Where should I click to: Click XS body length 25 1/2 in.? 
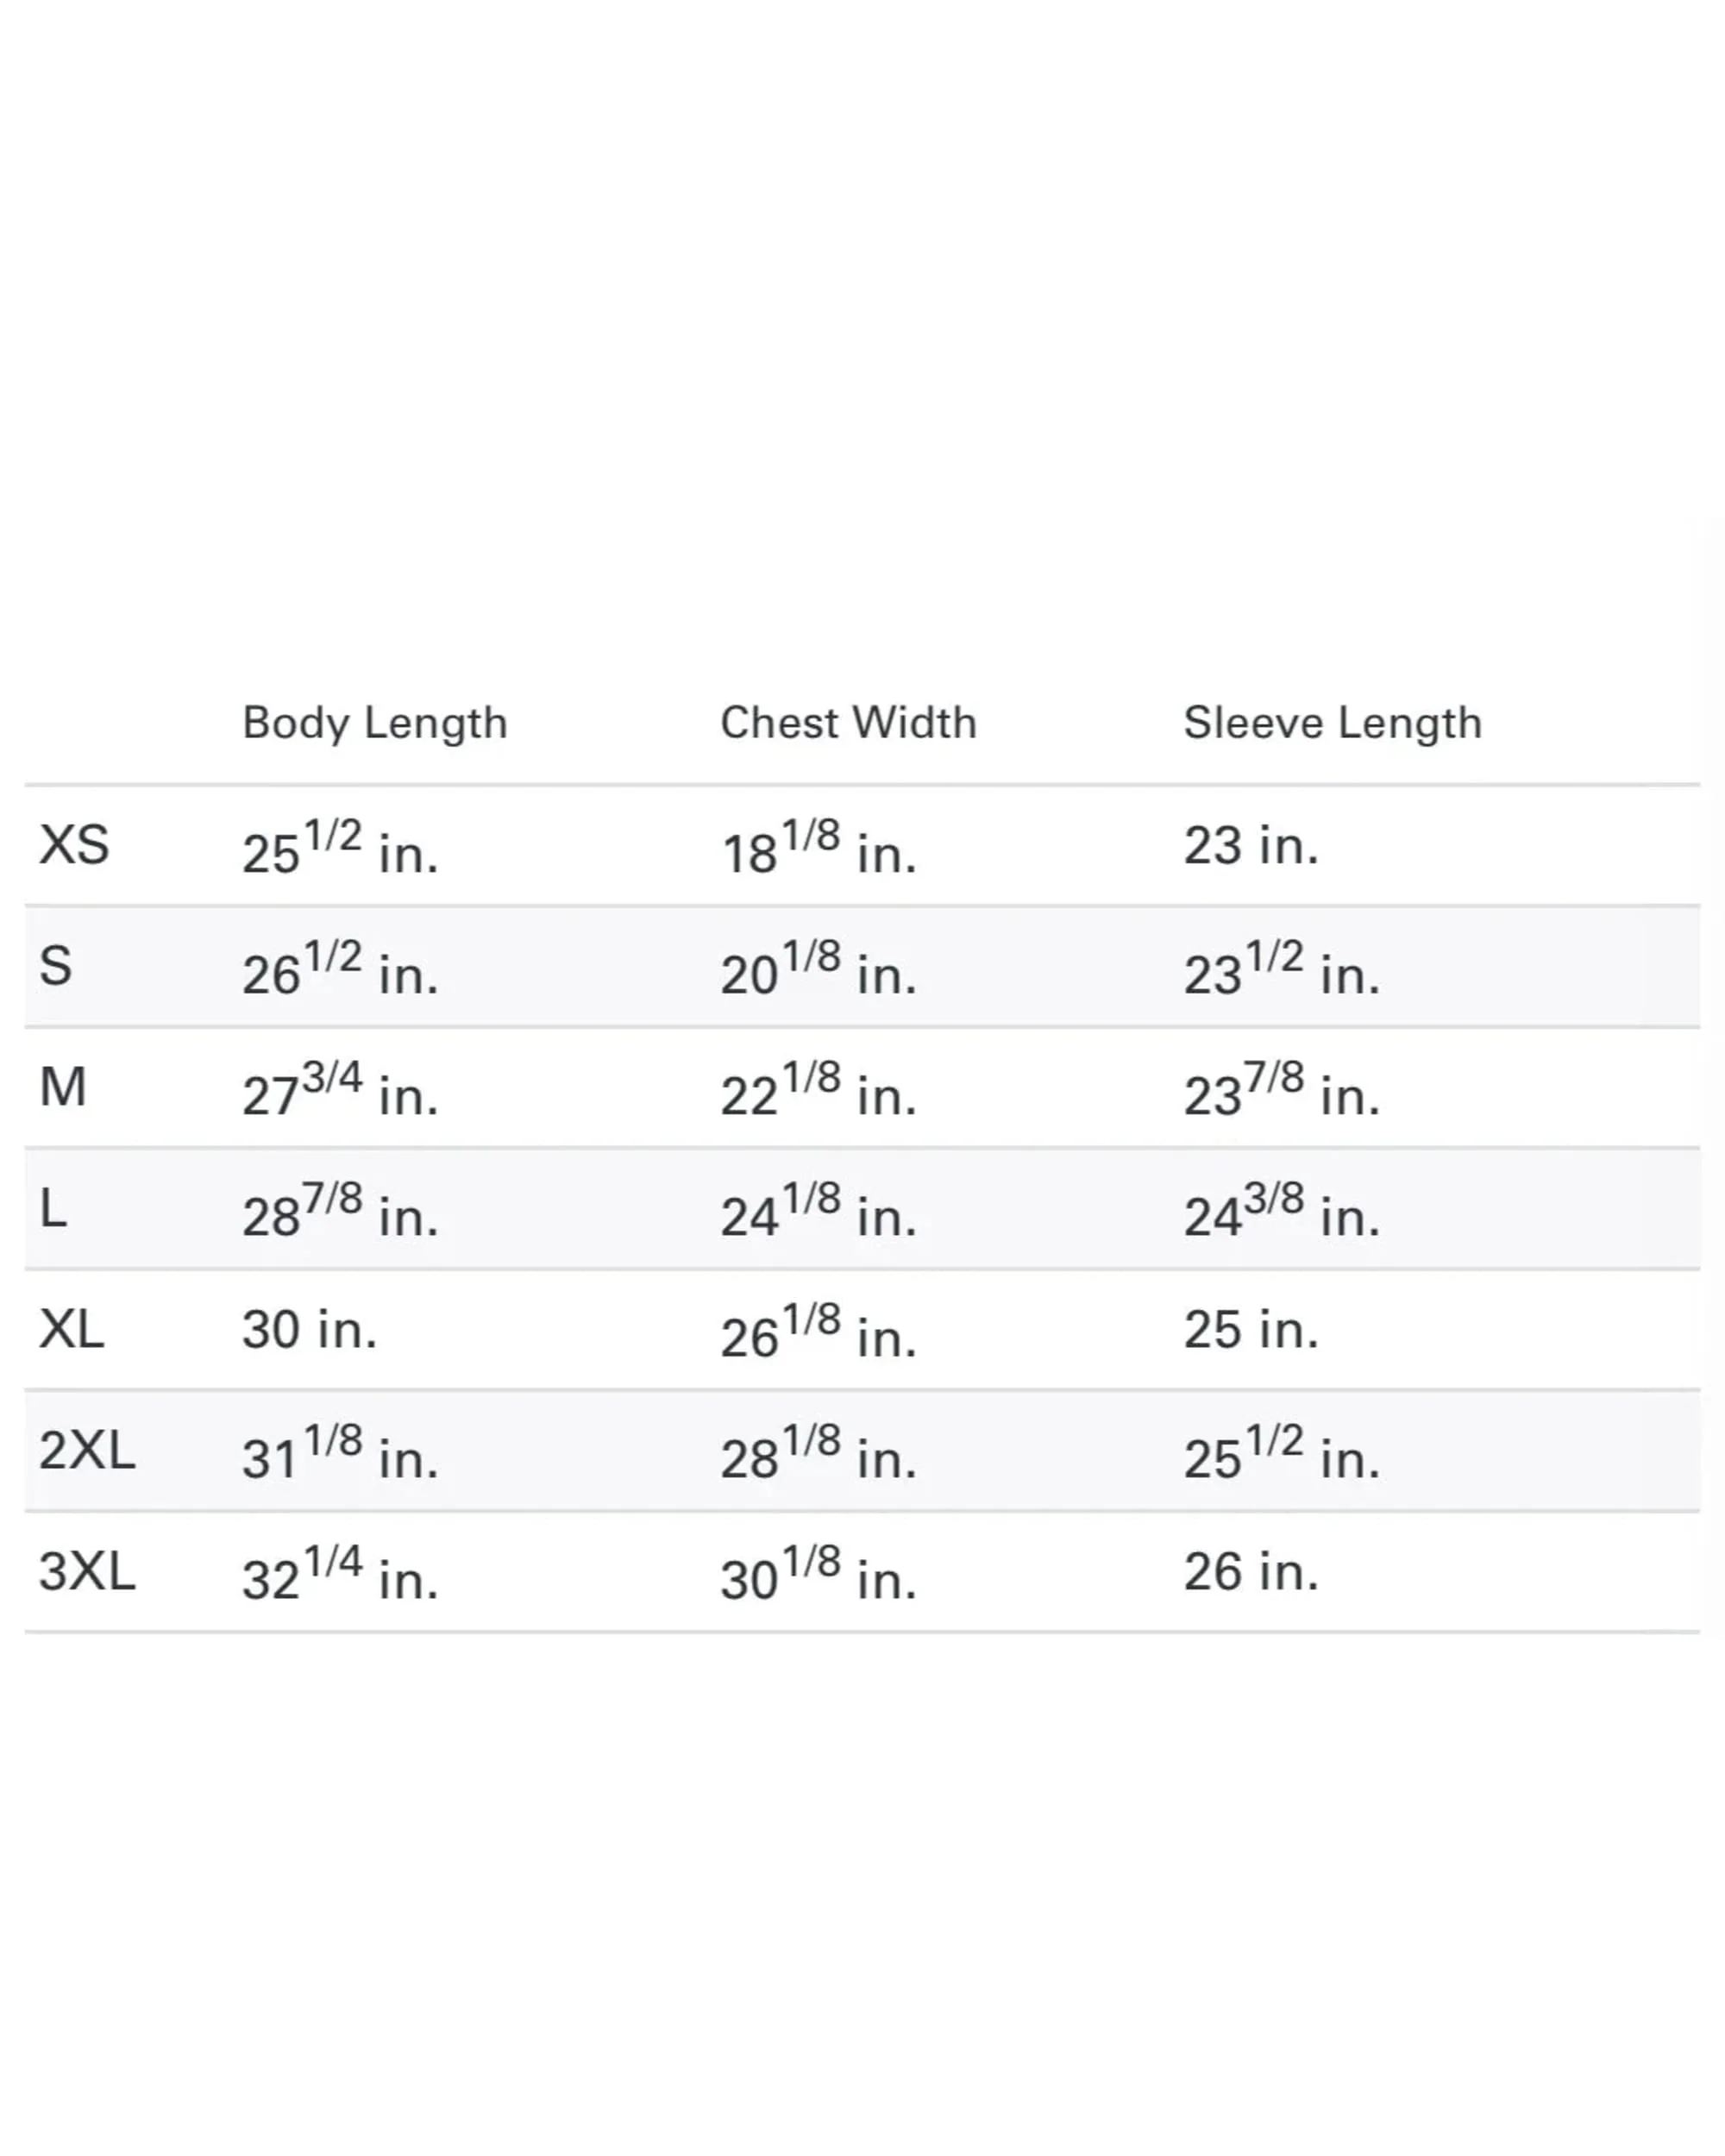coord(340,848)
